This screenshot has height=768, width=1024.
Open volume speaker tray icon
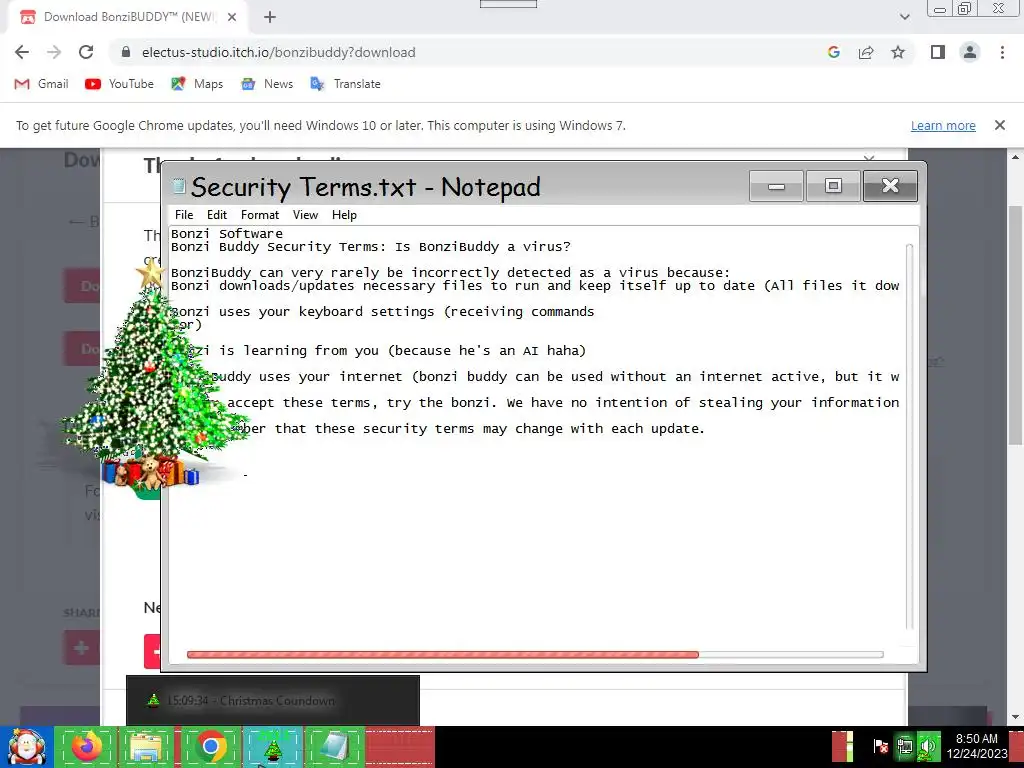tap(927, 746)
